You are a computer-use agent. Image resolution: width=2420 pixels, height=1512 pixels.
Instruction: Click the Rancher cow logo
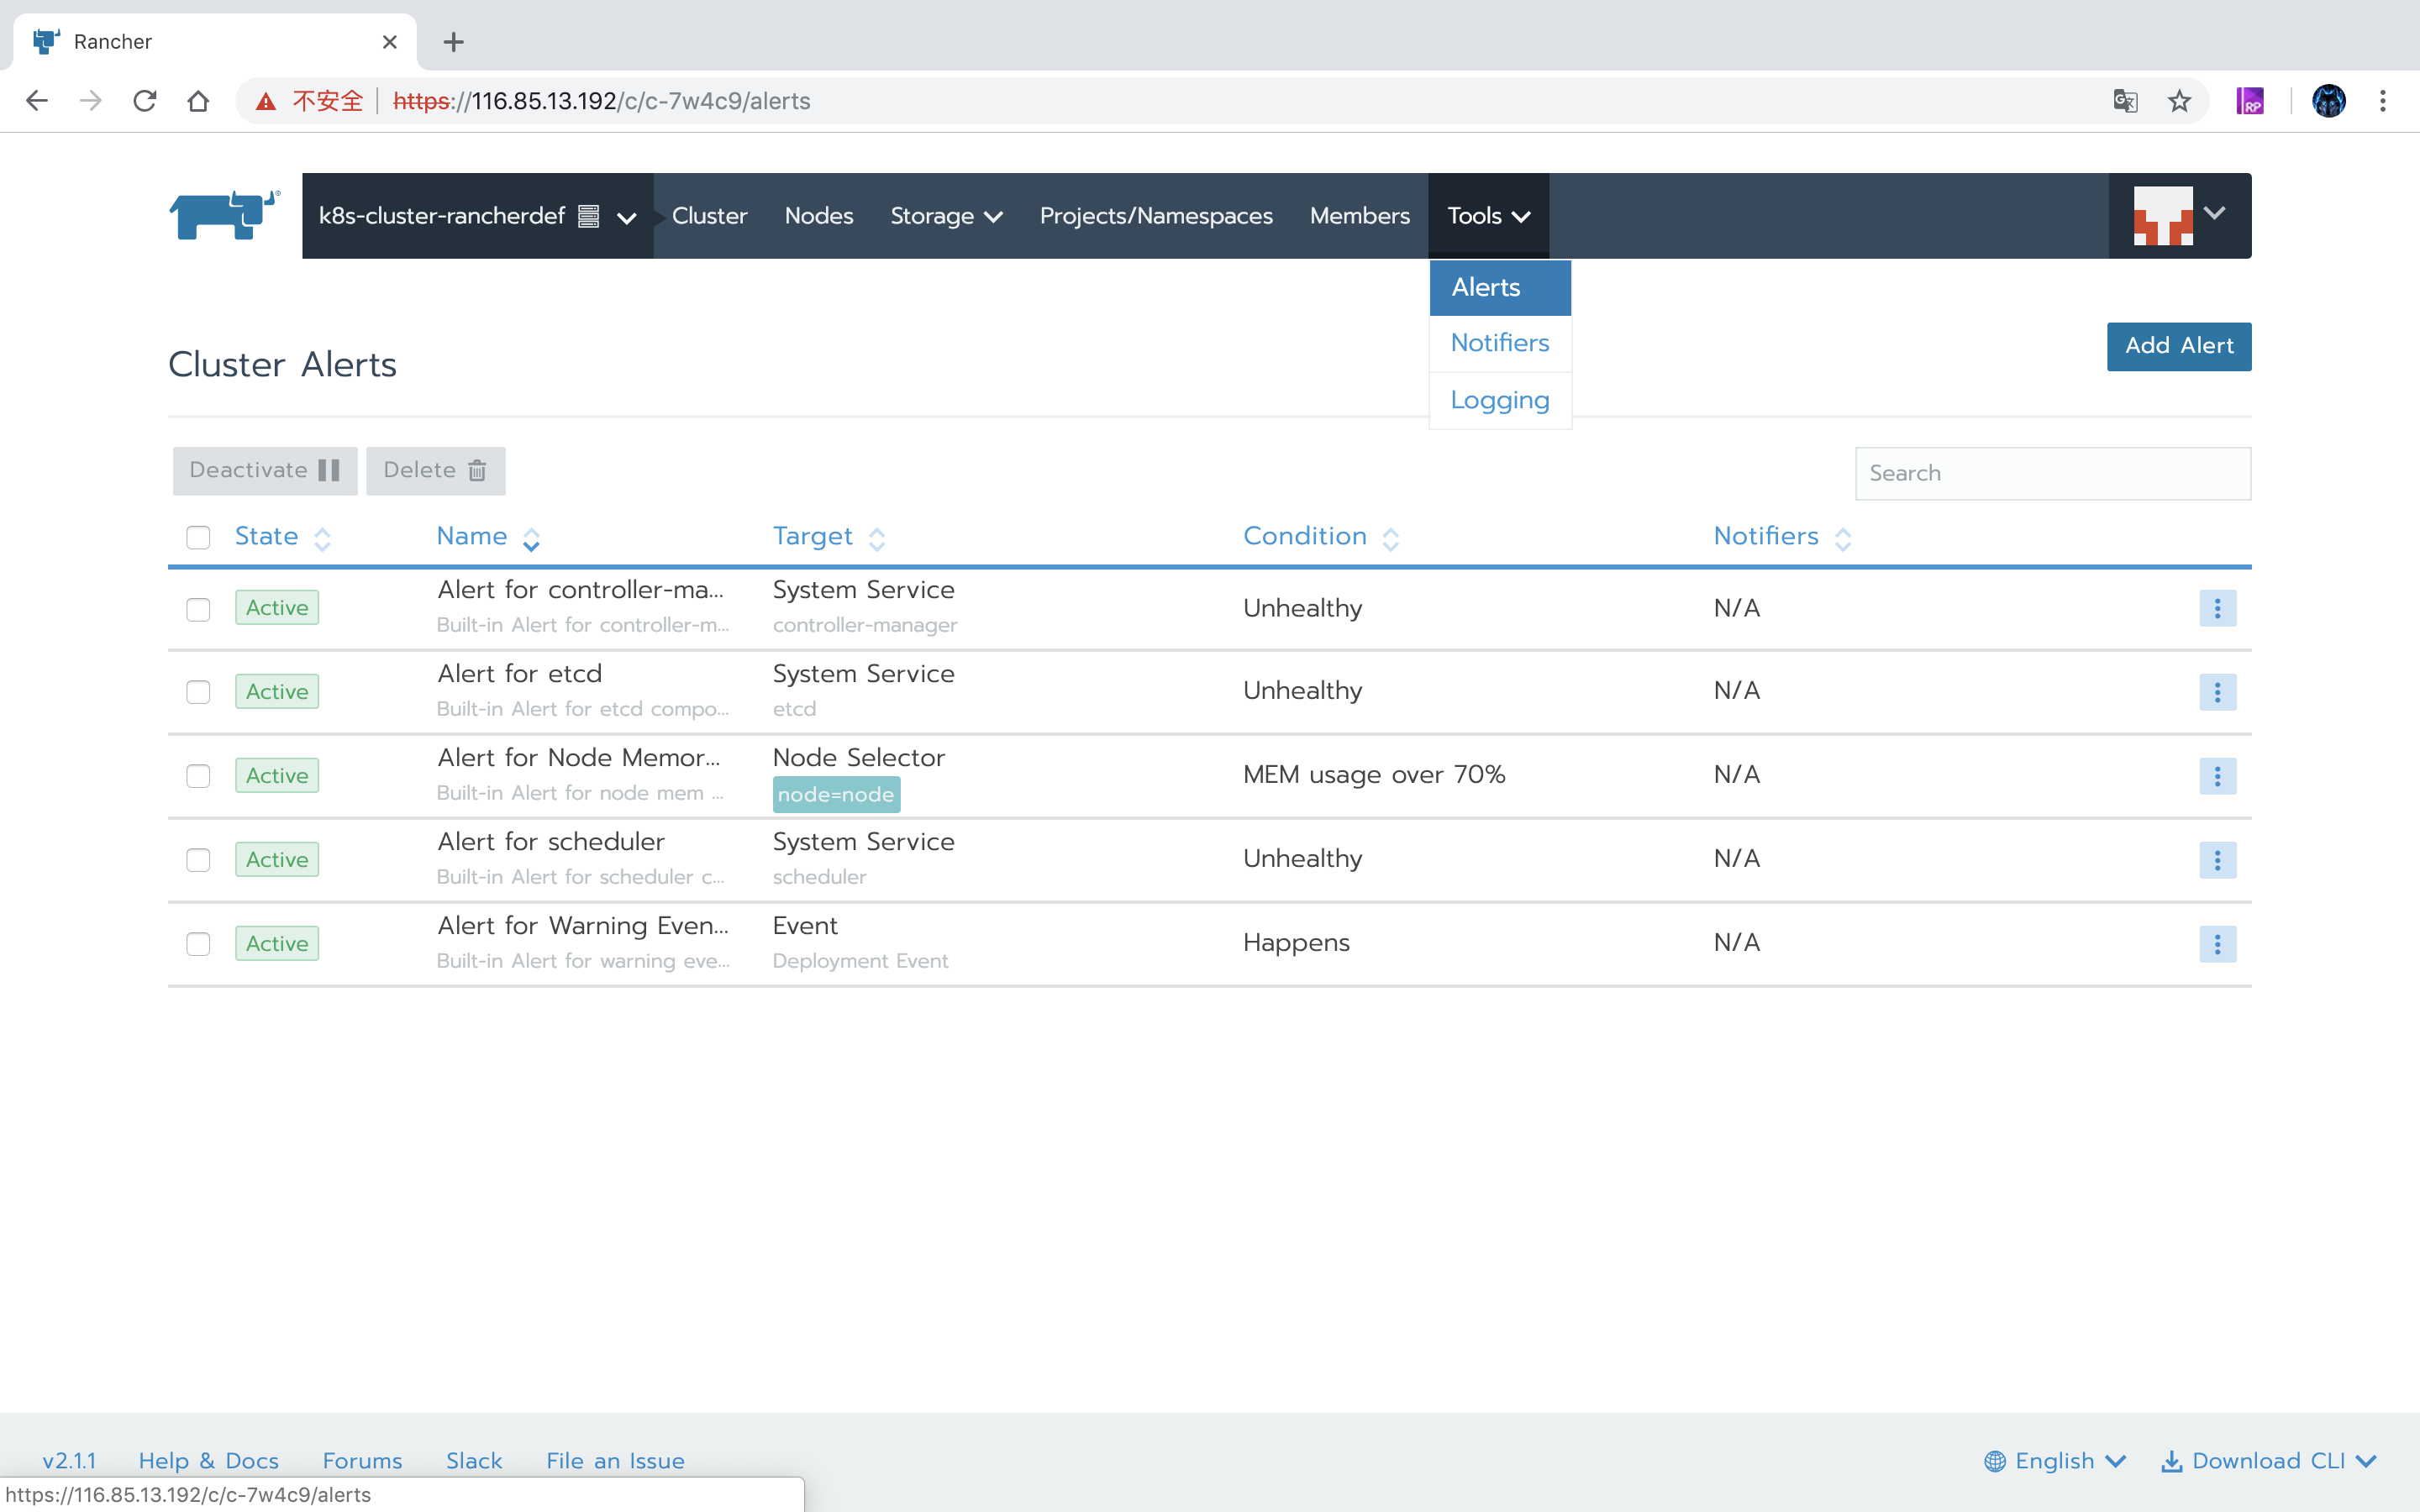click(224, 215)
